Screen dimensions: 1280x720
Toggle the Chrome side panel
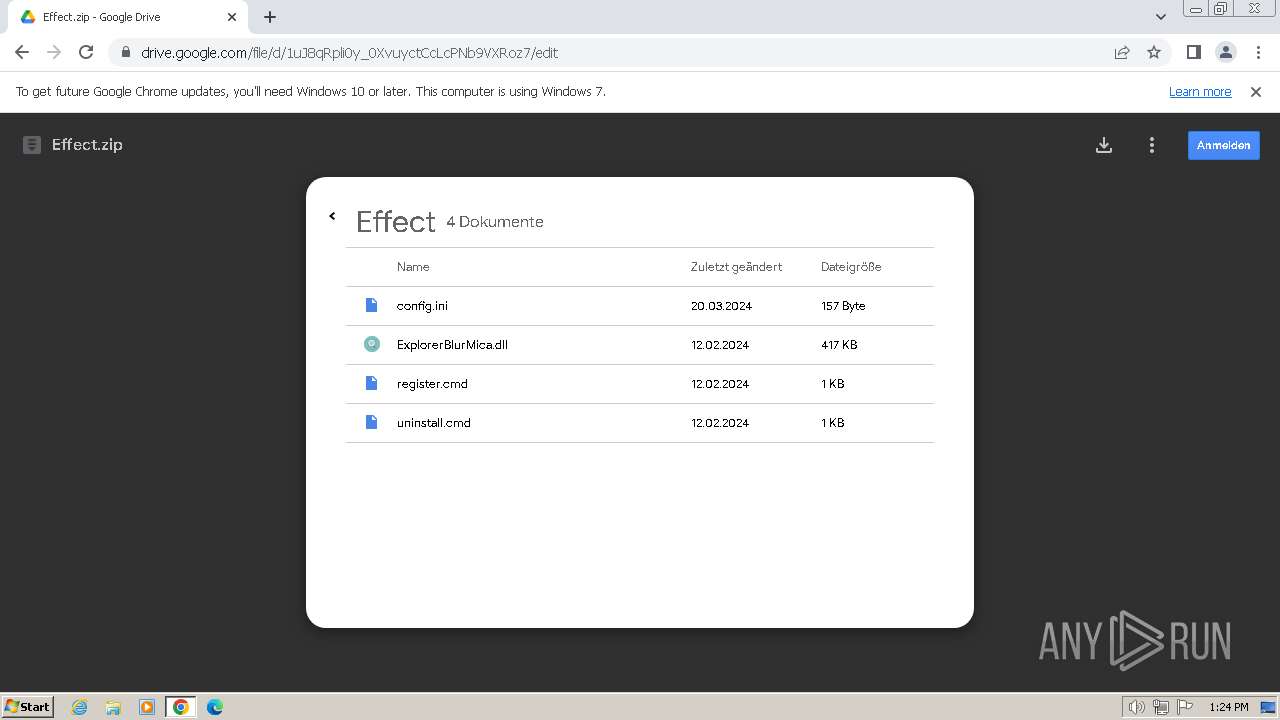[1193, 53]
